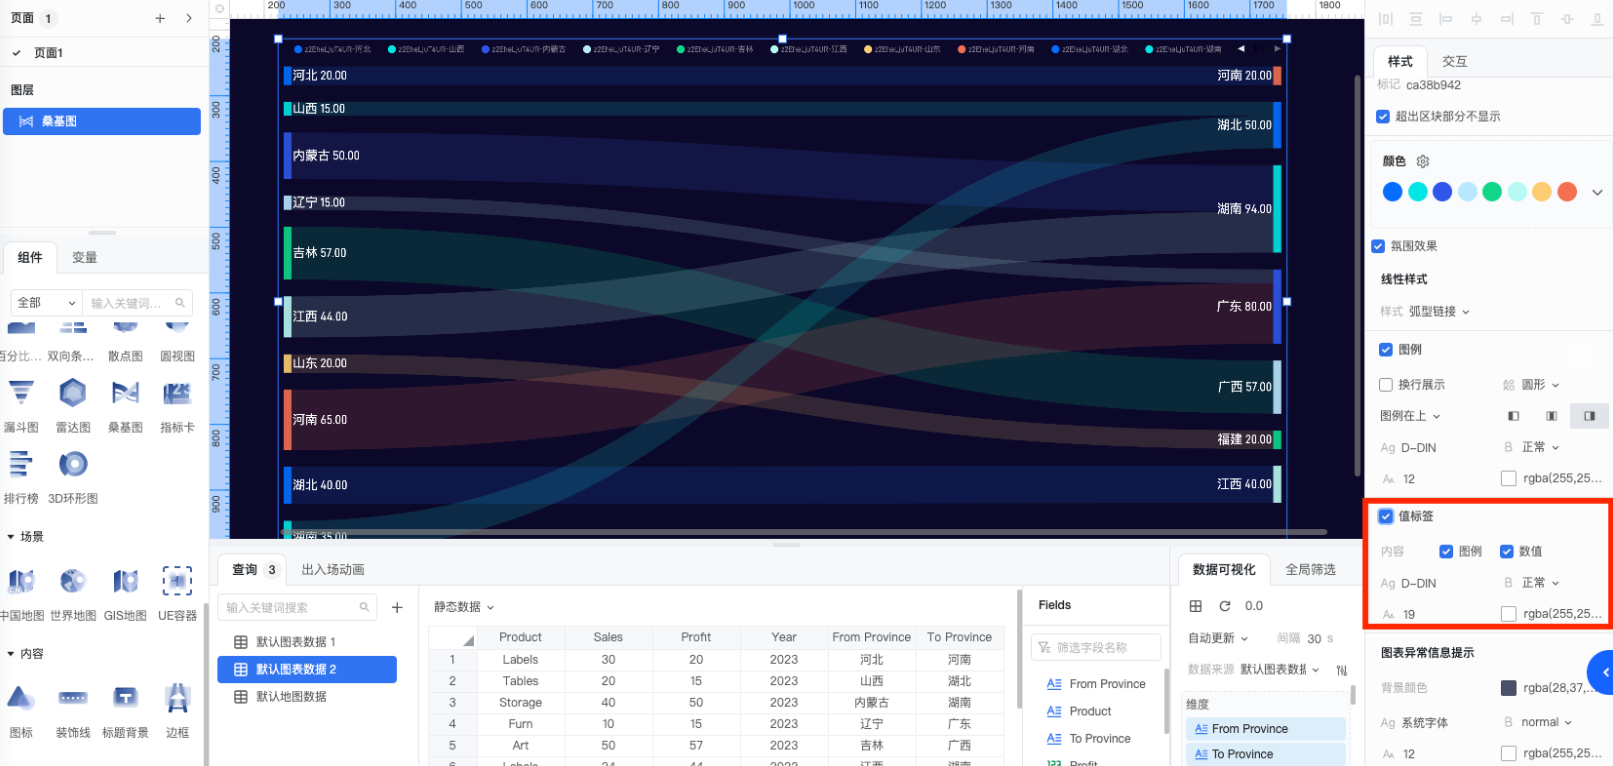Add the 雷达图 radar chart component
The image size is (1613, 766).
(x=73, y=405)
